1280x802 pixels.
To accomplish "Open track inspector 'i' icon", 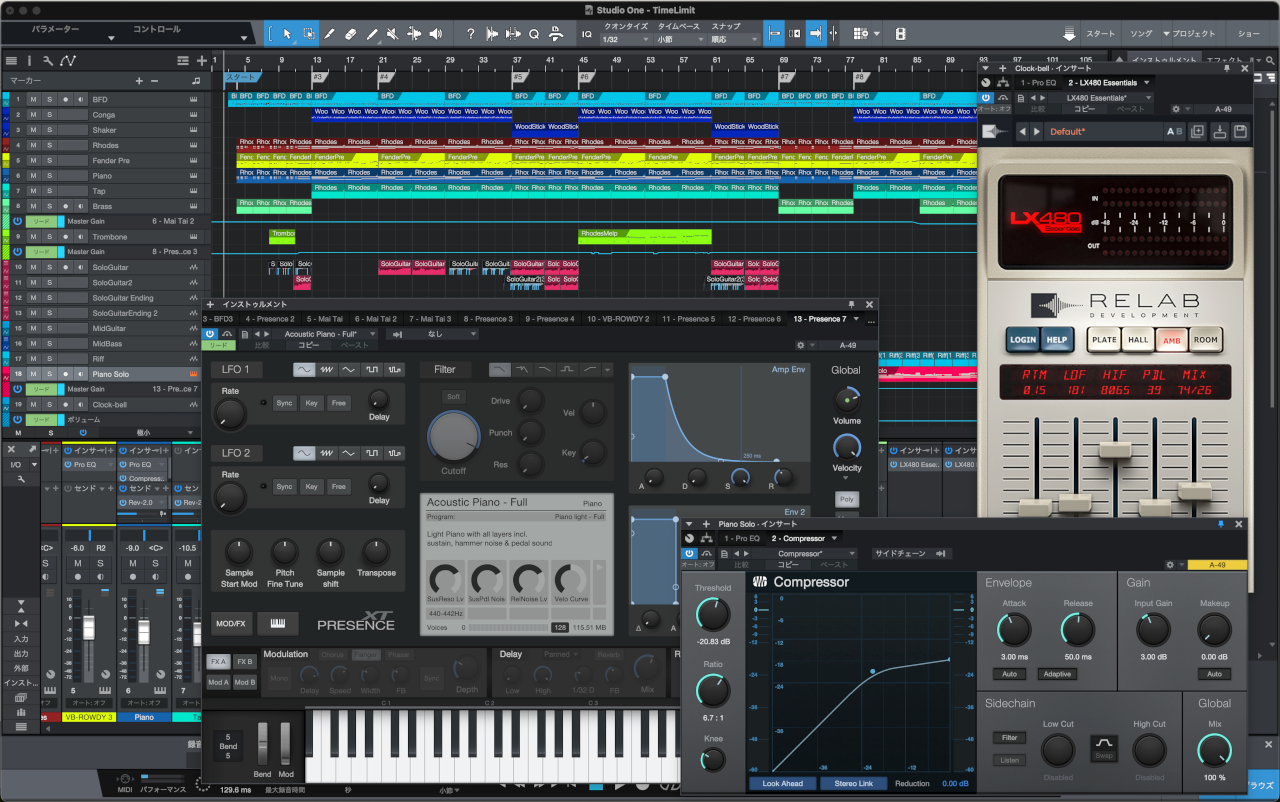I will coord(29,61).
